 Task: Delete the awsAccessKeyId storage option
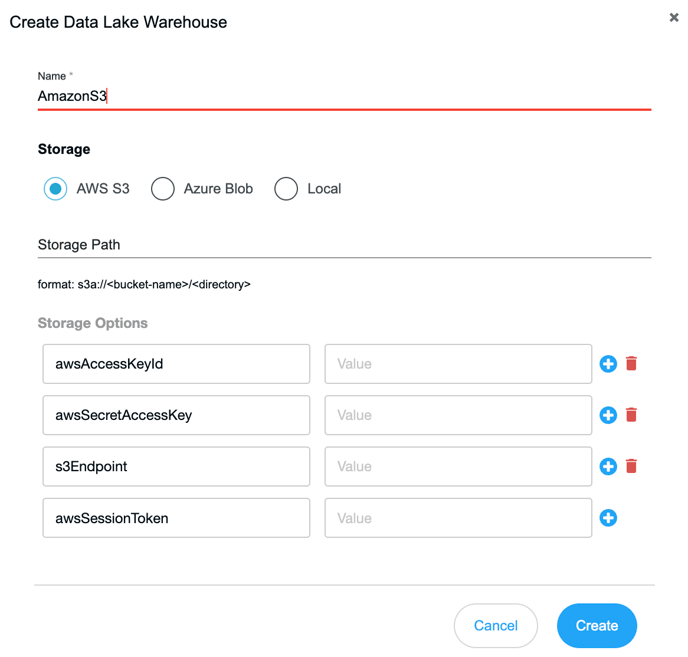(631, 363)
